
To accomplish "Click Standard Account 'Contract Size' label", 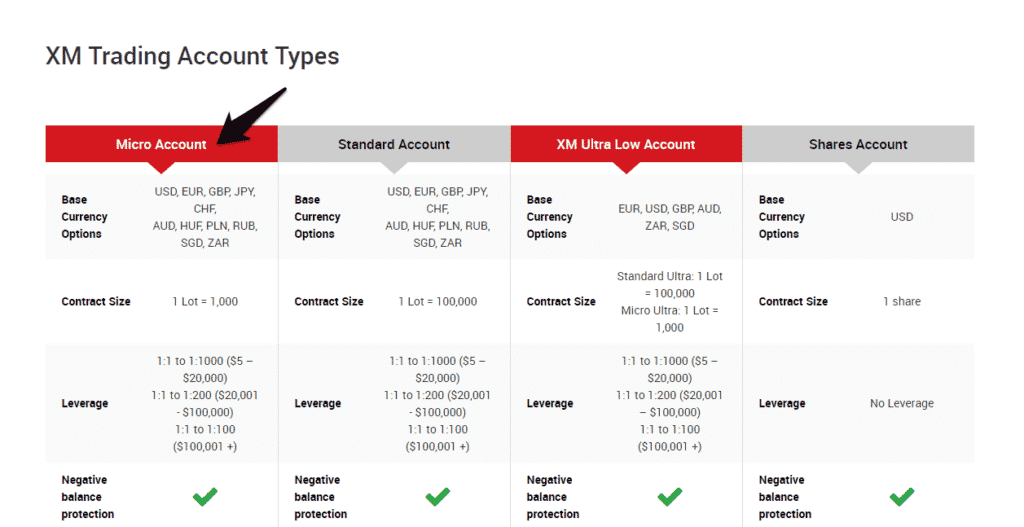I will tap(328, 301).
